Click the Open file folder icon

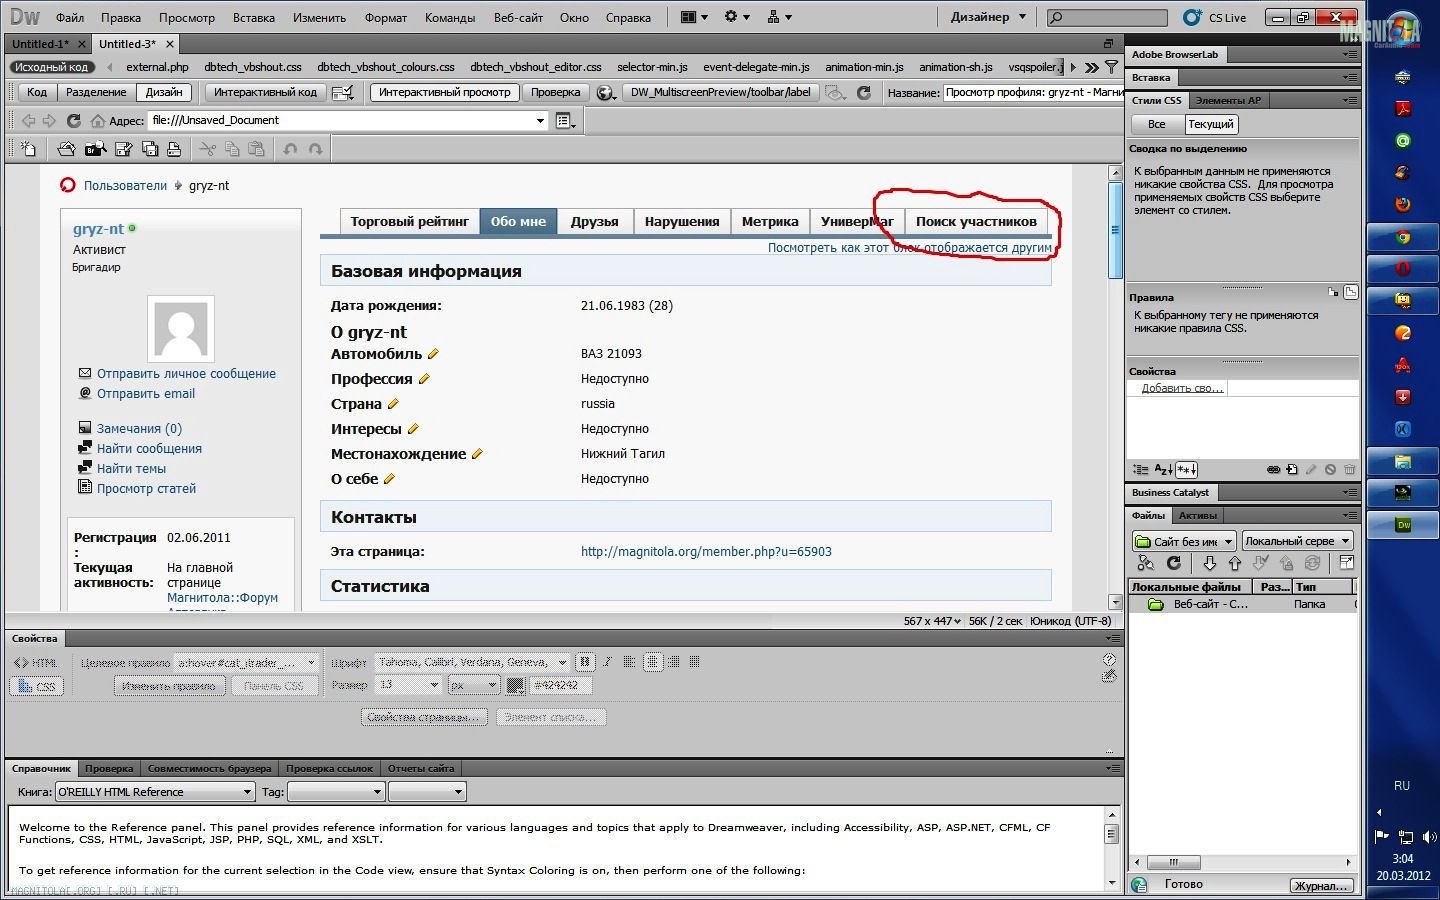click(x=66, y=149)
